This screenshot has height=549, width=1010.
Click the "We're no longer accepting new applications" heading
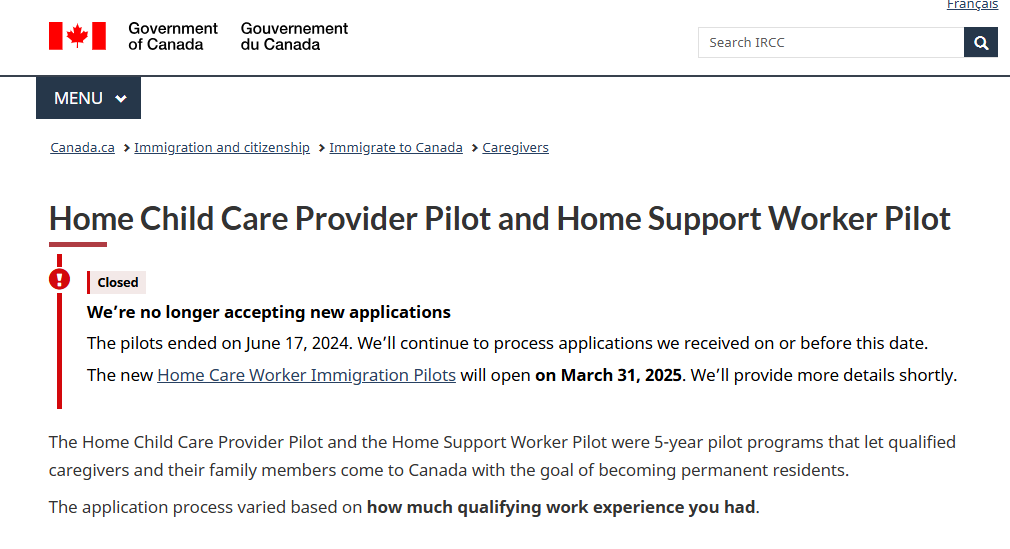coord(269,312)
